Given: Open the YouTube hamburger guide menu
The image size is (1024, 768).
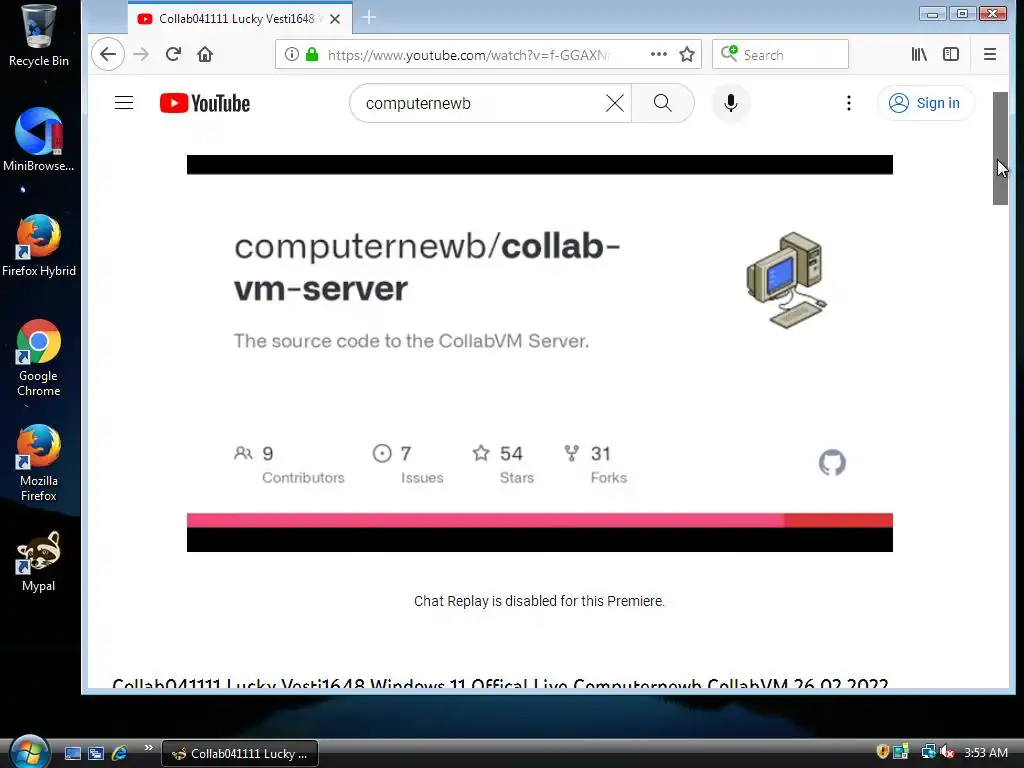Looking at the screenshot, I should (124, 103).
